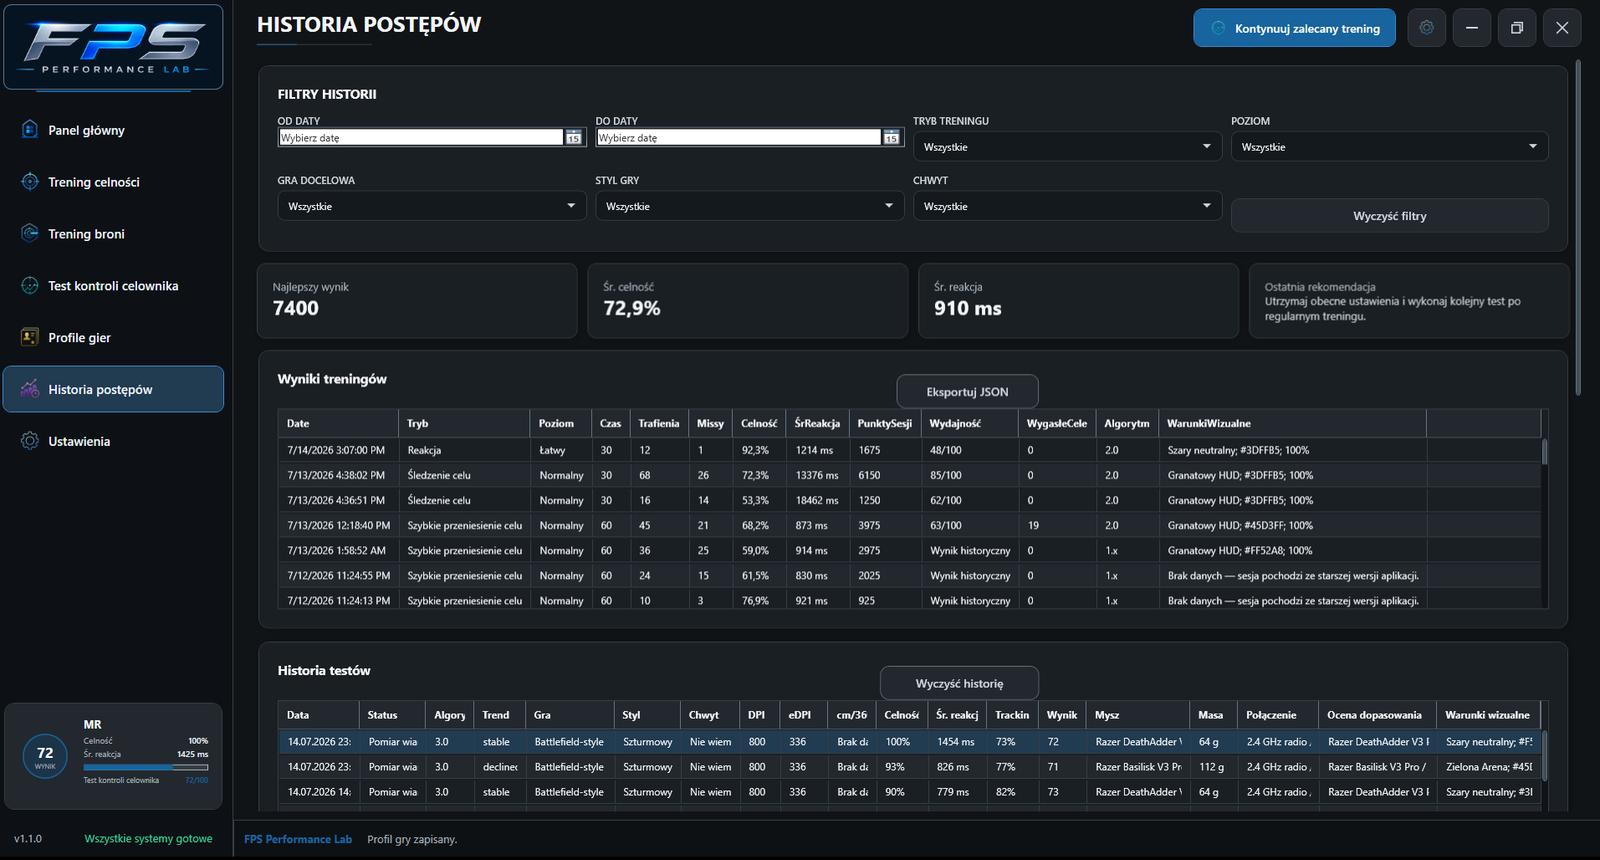The image size is (1600, 860).
Task: Click the Ustawienia gear icon in sidebar
Action: point(30,441)
